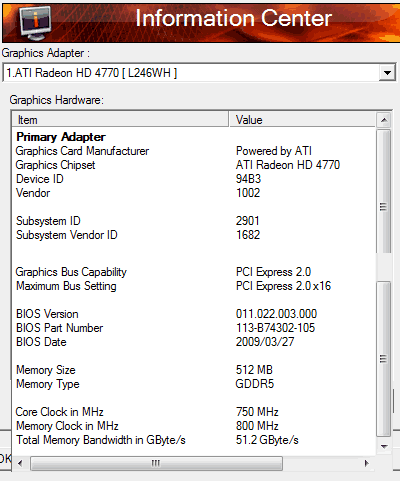Click the 2009/03/27 date value
The image size is (400, 481).
[265, 342]
